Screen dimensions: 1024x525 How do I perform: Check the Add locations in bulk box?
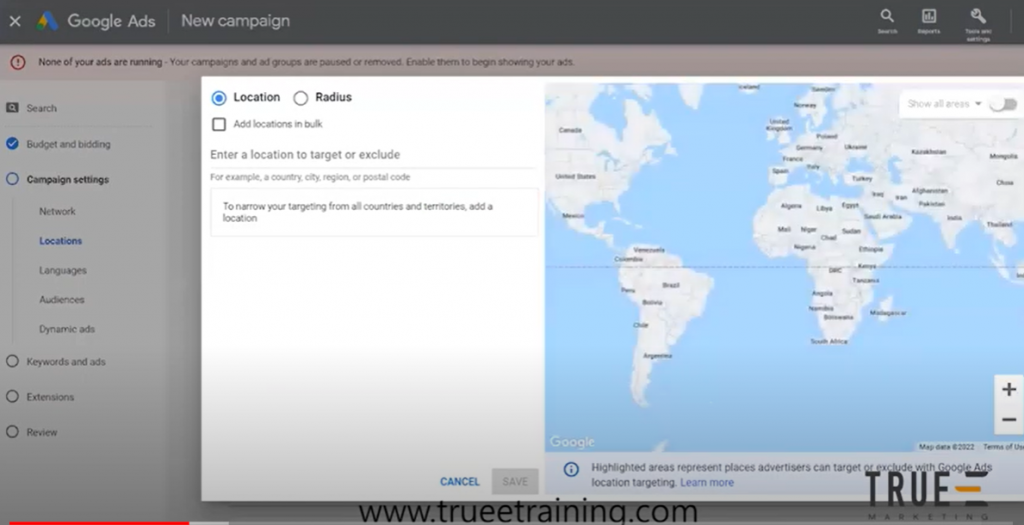[x=219, y=124]
